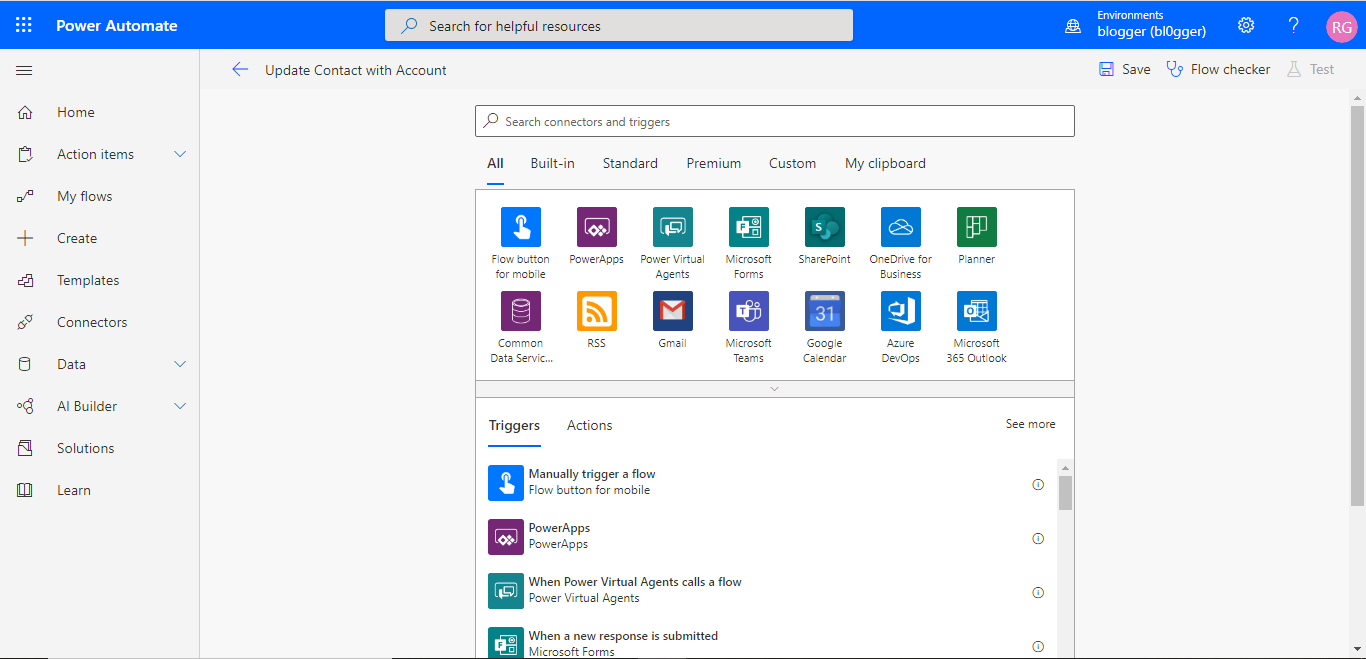Collapse the navigation pane with the hamburger menu
The image size is (1366, 659).
(x=24, y=70)
